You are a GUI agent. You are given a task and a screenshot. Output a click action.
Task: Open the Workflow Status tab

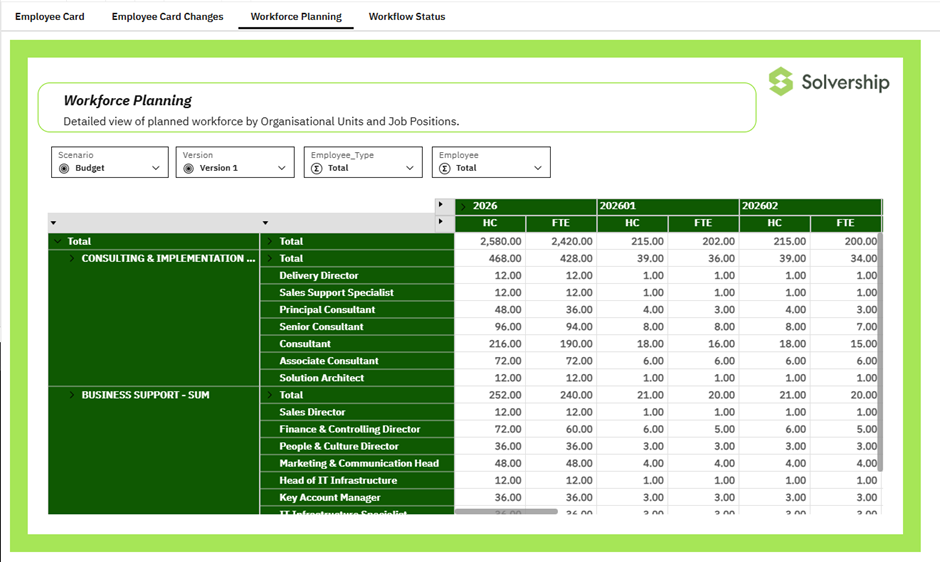[x=407, y=17]
